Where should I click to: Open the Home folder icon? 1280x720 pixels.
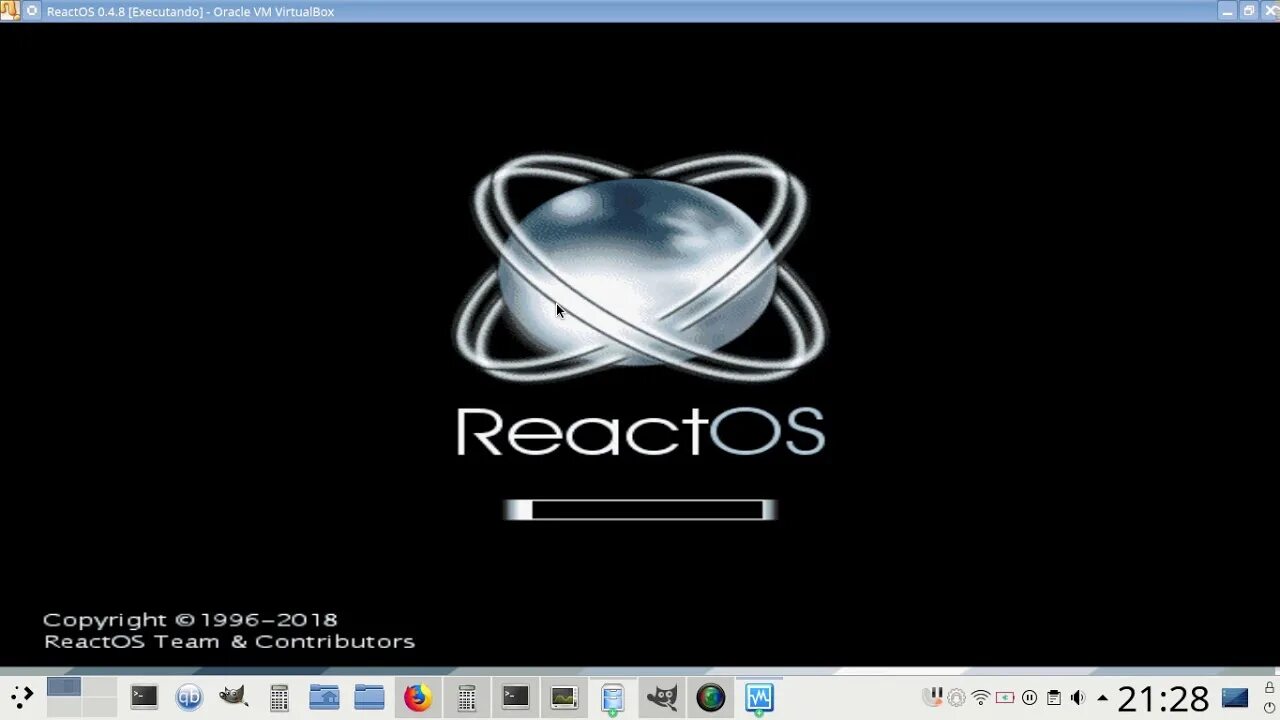[x=324, y=697]
